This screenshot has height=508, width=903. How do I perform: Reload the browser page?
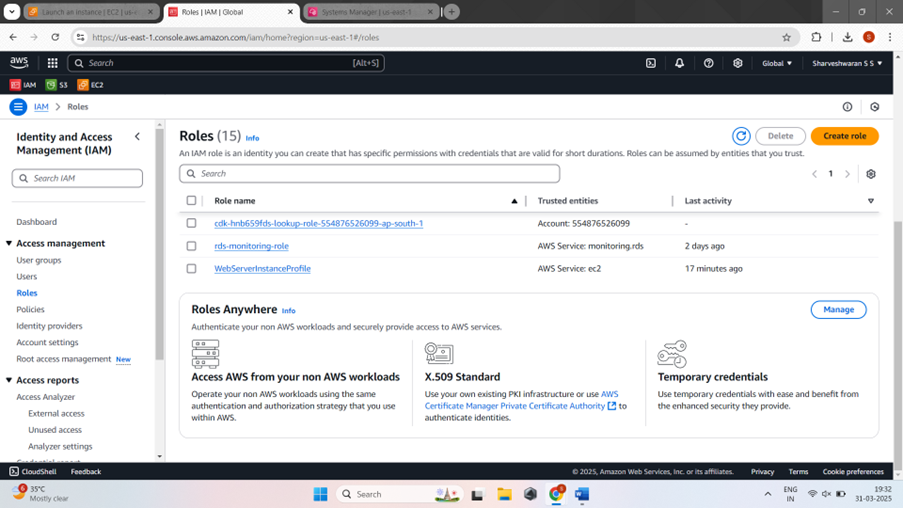[55, 37]
